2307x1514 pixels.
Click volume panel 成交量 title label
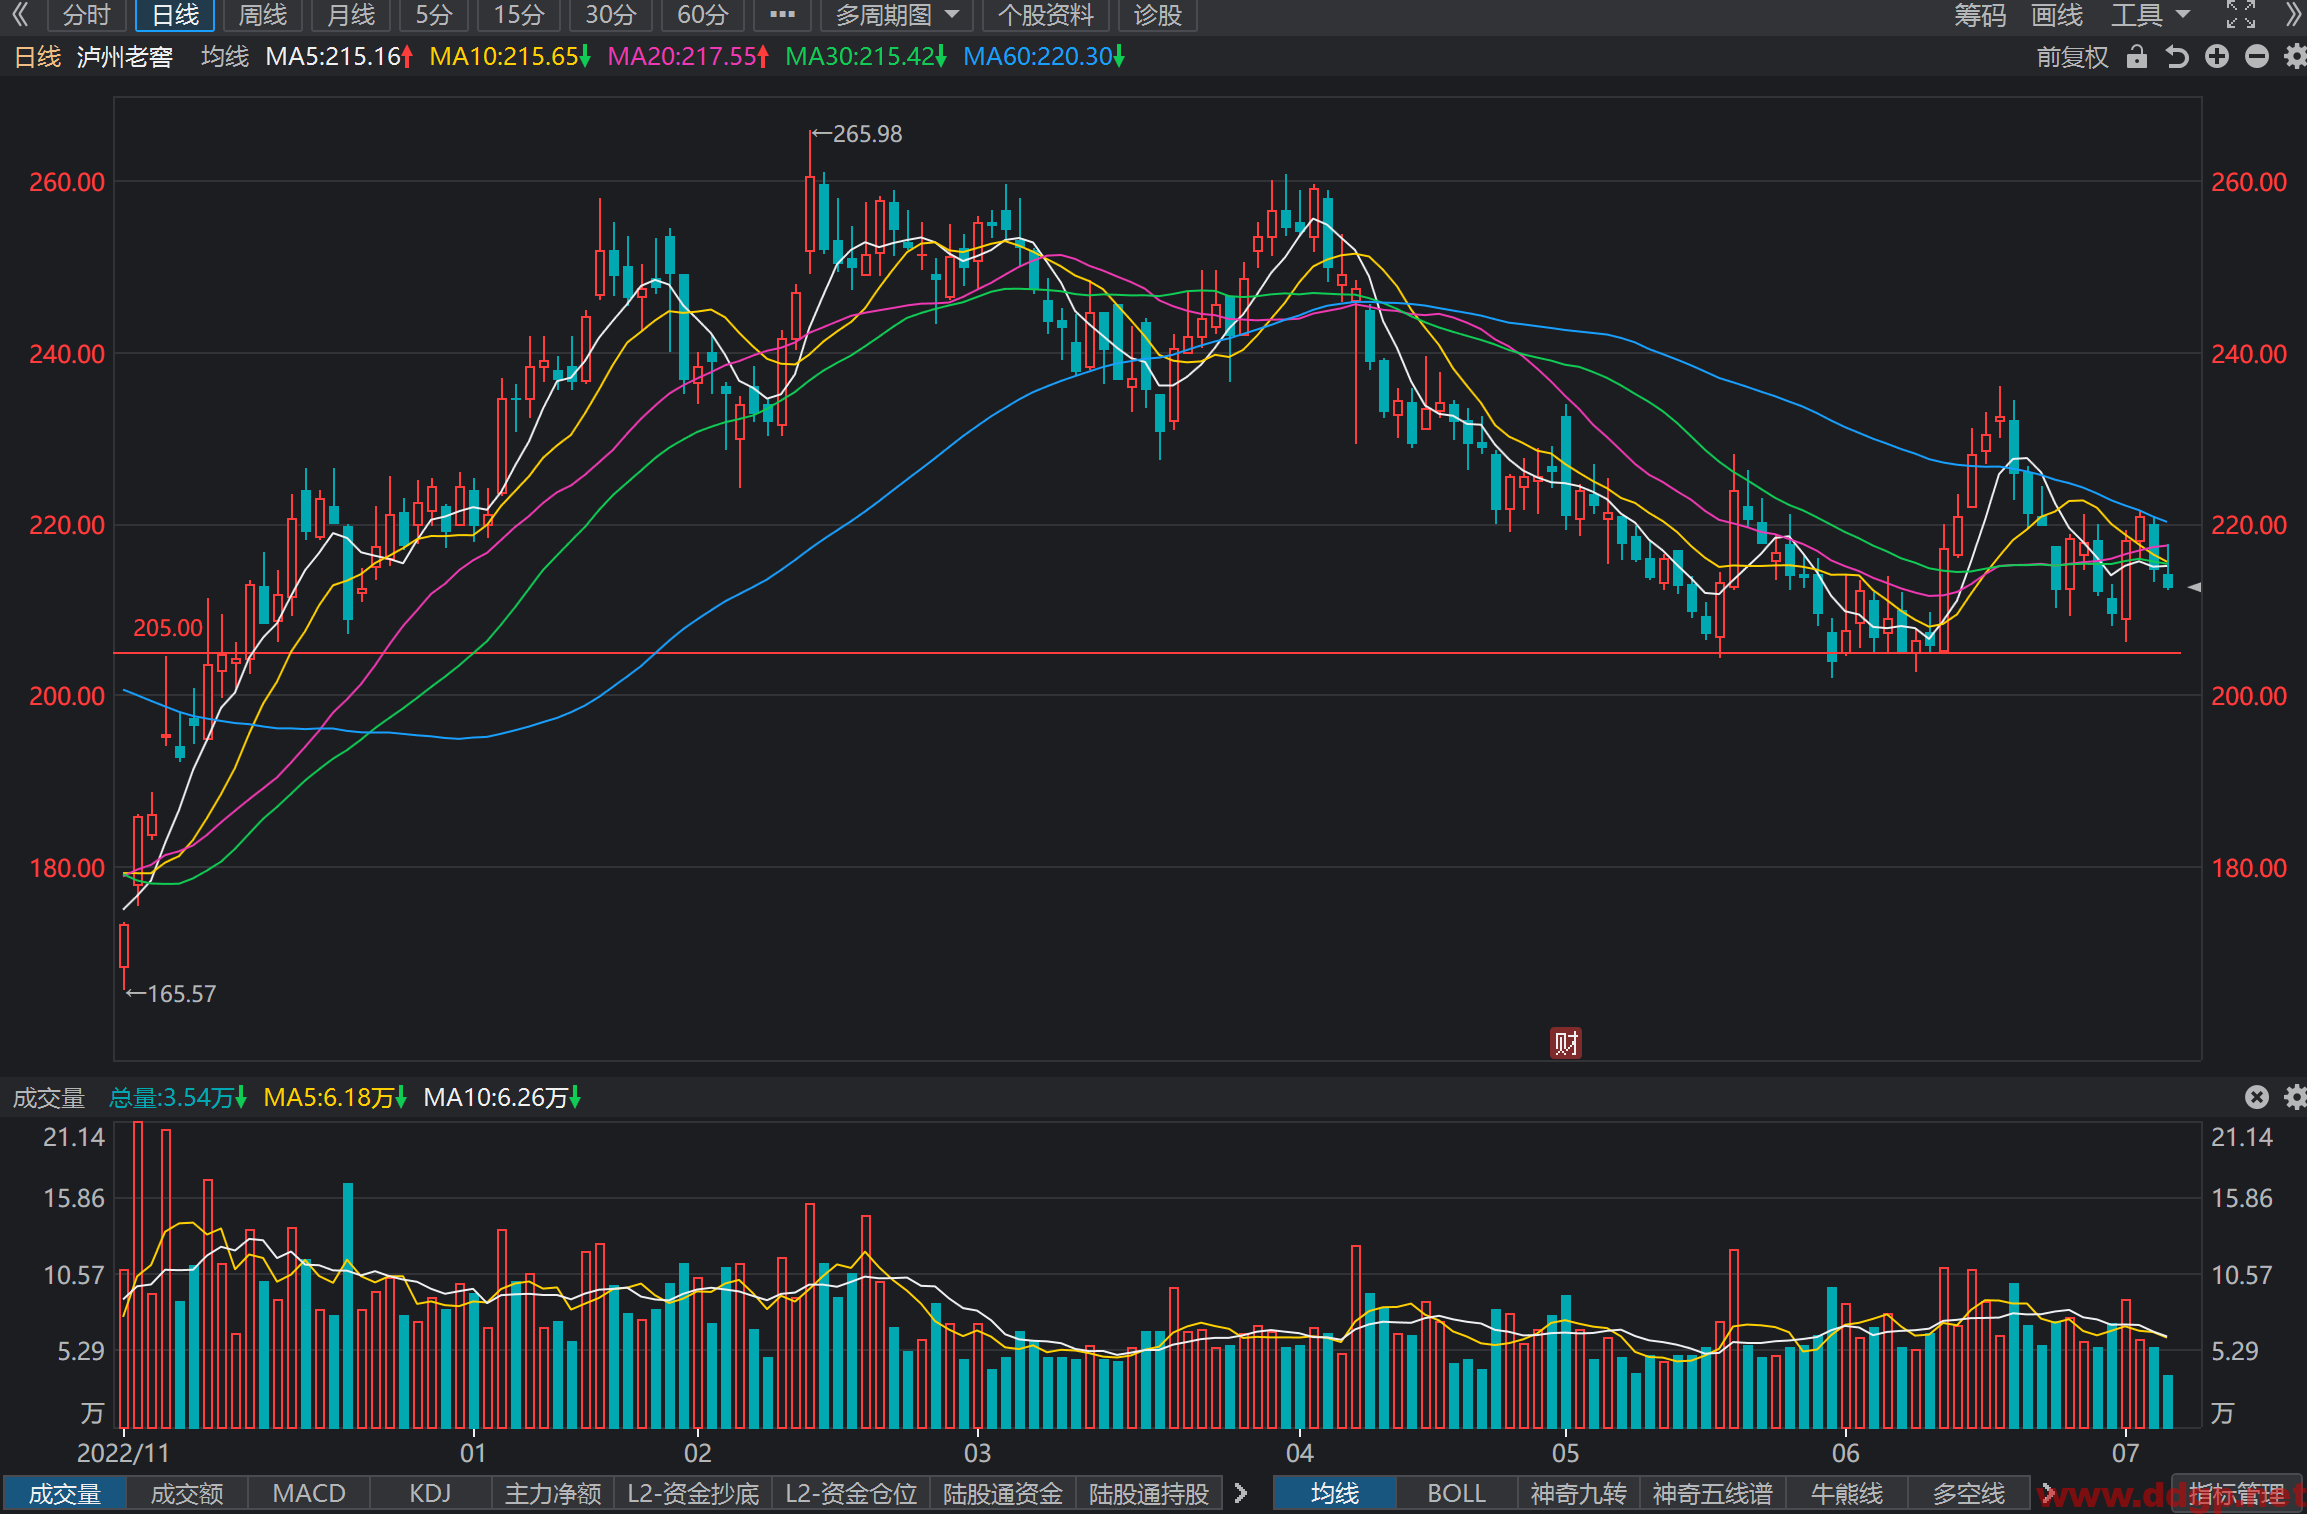click(48, 1098)
